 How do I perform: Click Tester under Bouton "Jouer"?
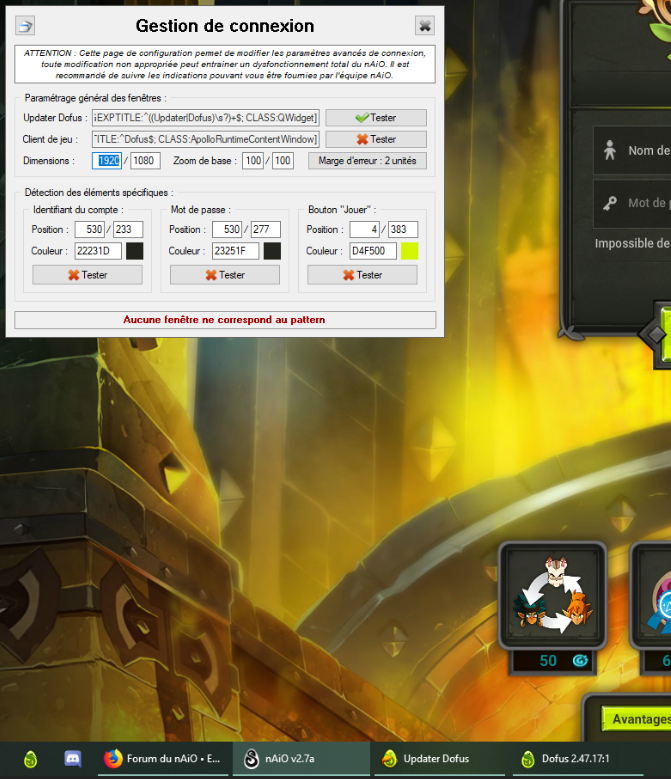coord(362,275)
